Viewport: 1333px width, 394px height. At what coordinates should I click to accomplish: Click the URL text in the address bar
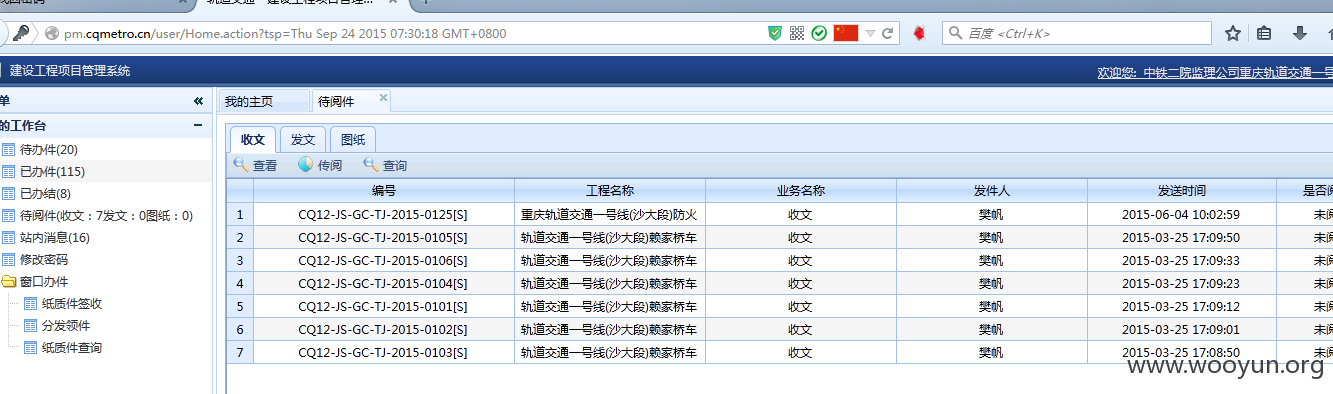click(x=285, y=34)
